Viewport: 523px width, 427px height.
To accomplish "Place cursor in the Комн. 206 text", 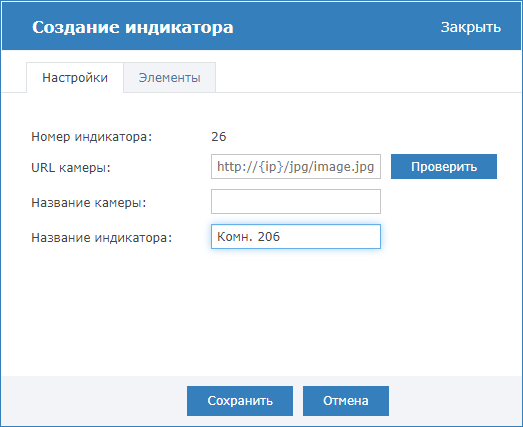I will 248,237.
